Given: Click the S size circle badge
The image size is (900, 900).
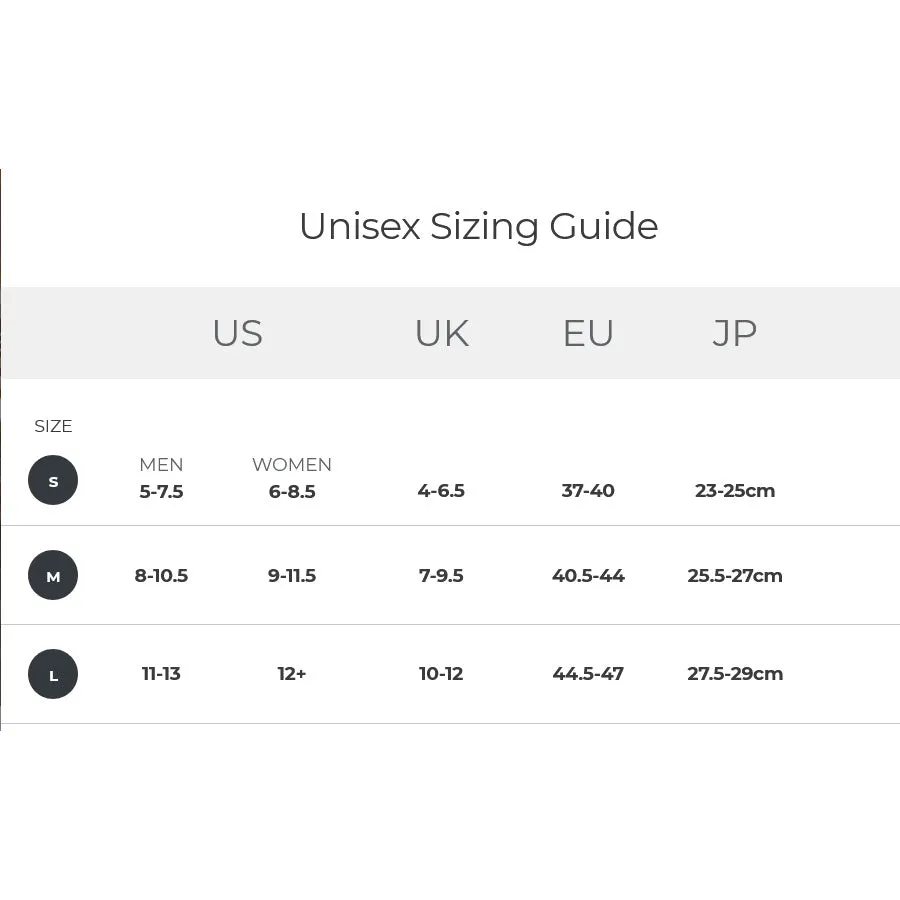Looking at the screenshot, I should [53, 480].
